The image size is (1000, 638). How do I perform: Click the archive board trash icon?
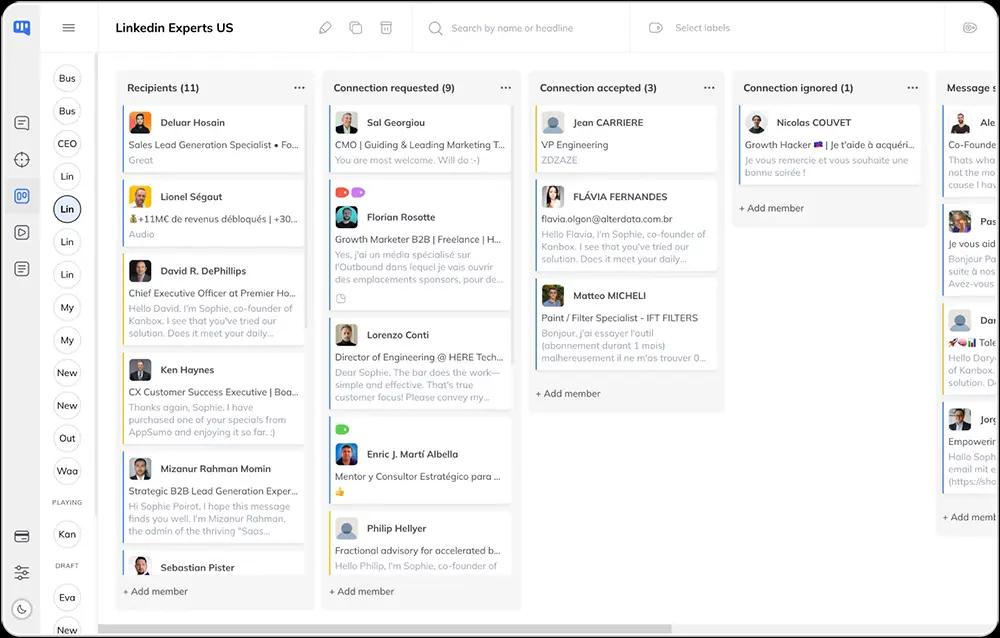coord(386,27)
